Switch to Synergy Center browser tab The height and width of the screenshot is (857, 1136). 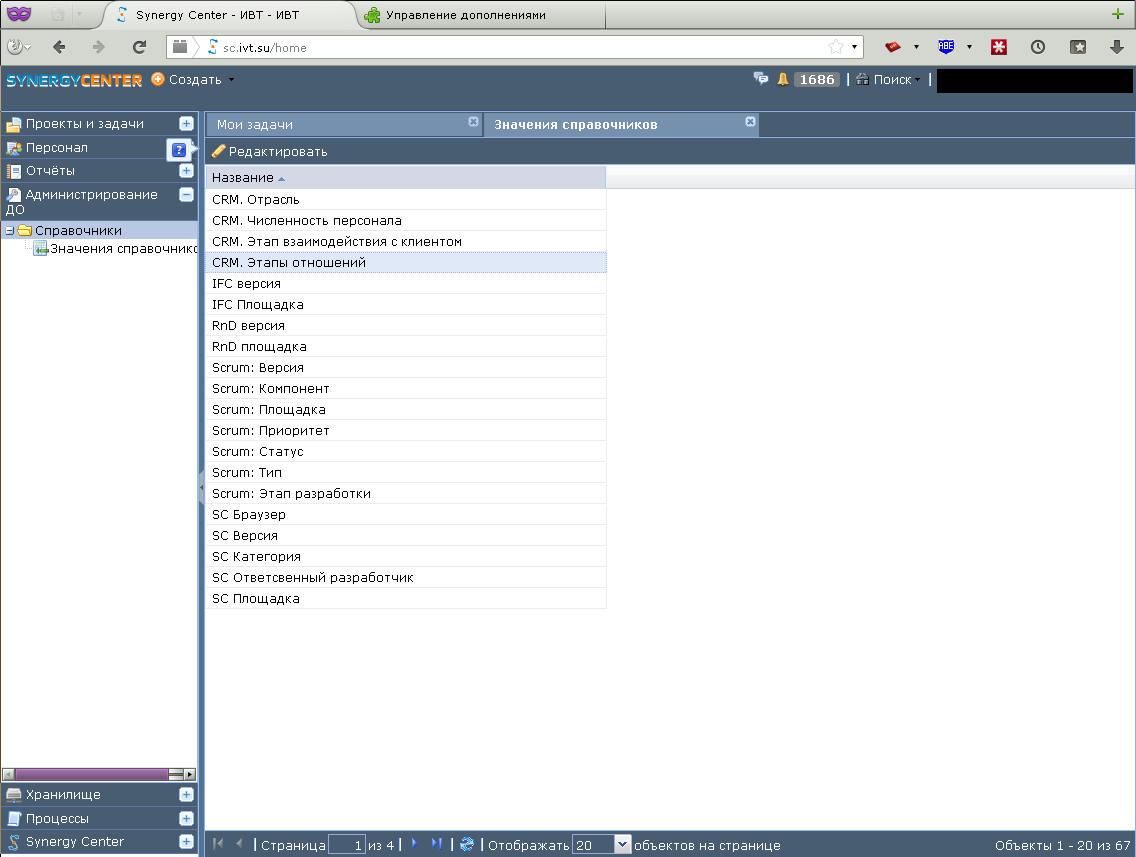click(x=217, y=14)
